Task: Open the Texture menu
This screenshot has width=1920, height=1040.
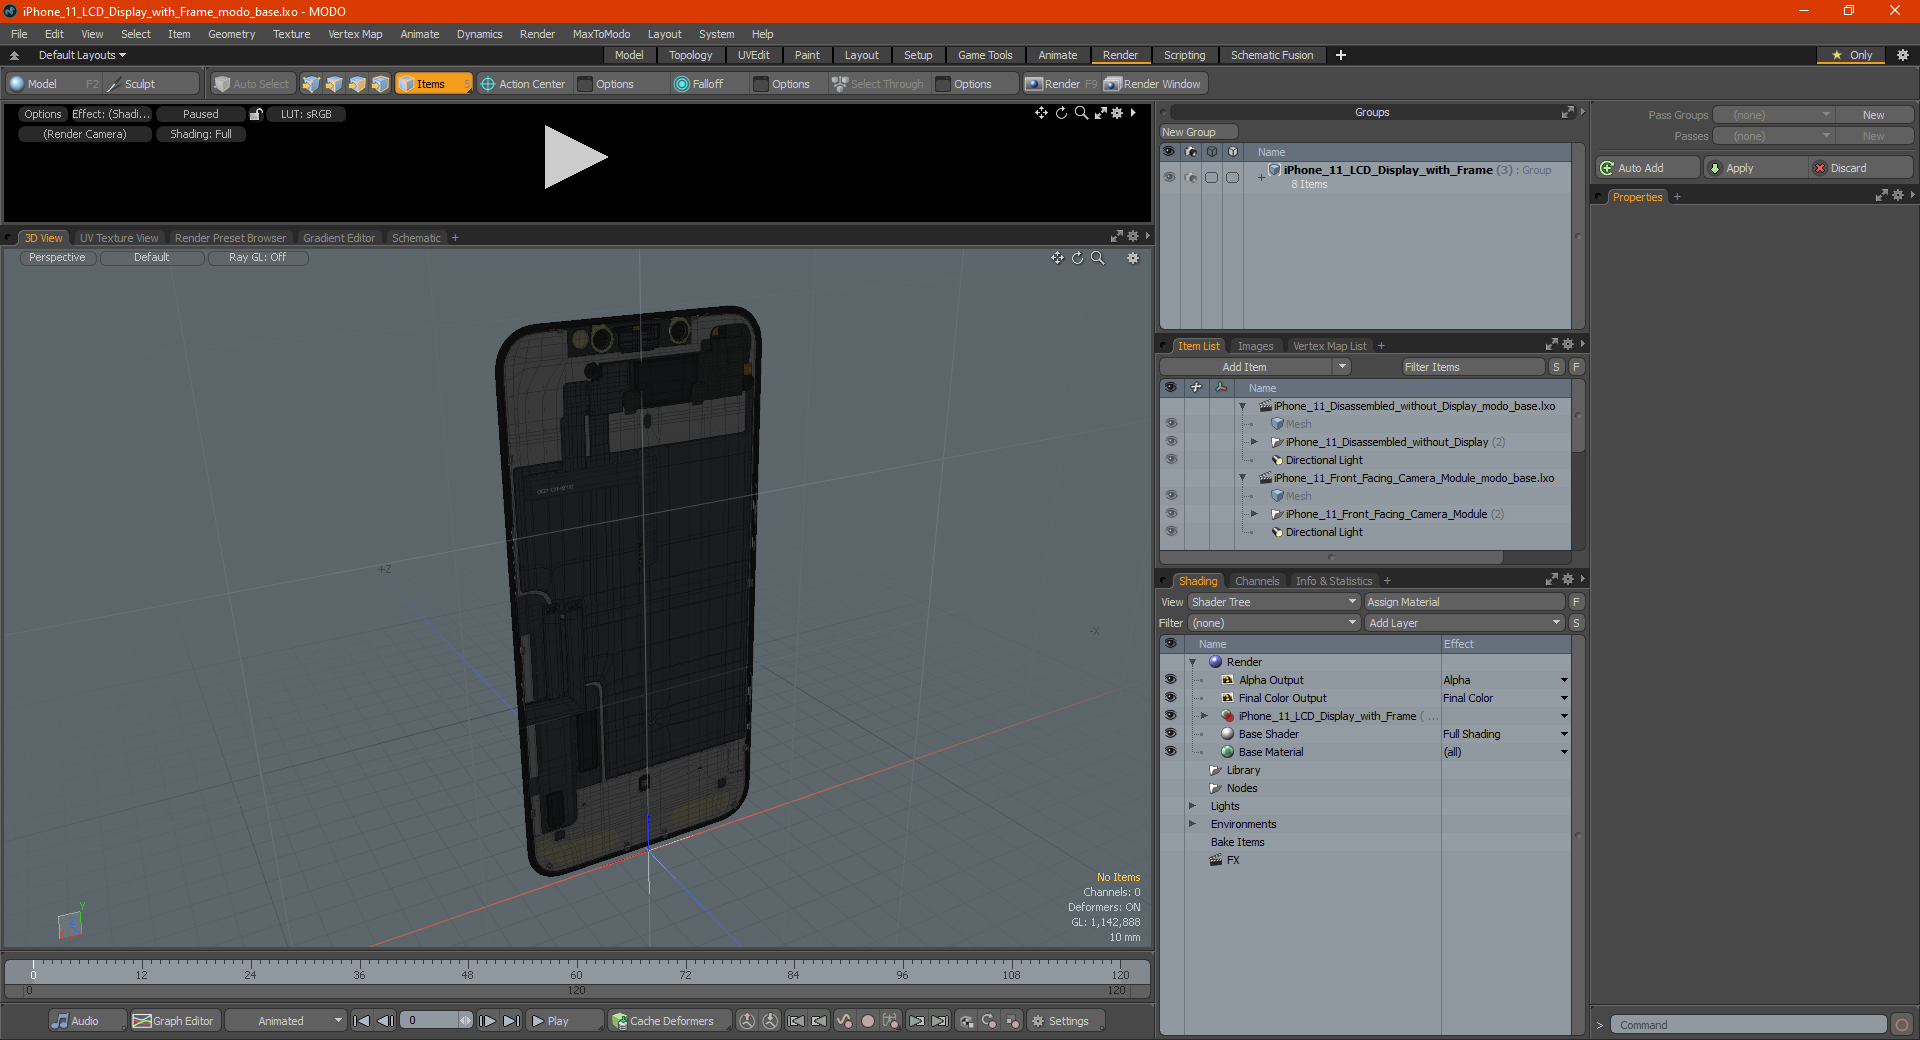Action: tap(291, 34)
